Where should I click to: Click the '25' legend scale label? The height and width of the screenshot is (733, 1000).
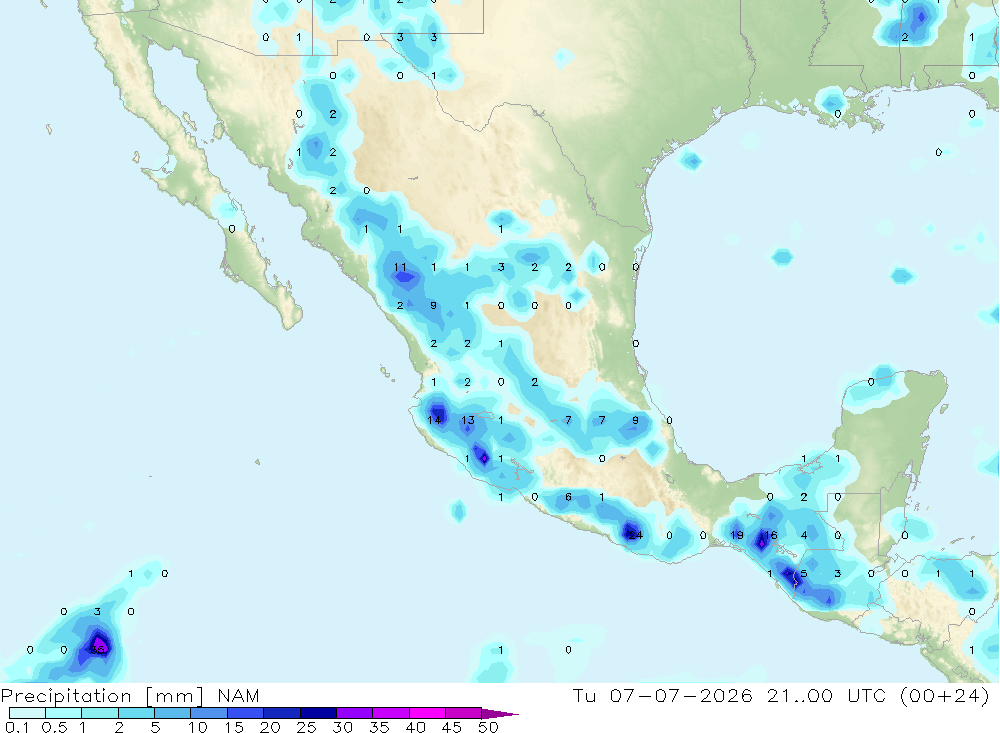307,727
